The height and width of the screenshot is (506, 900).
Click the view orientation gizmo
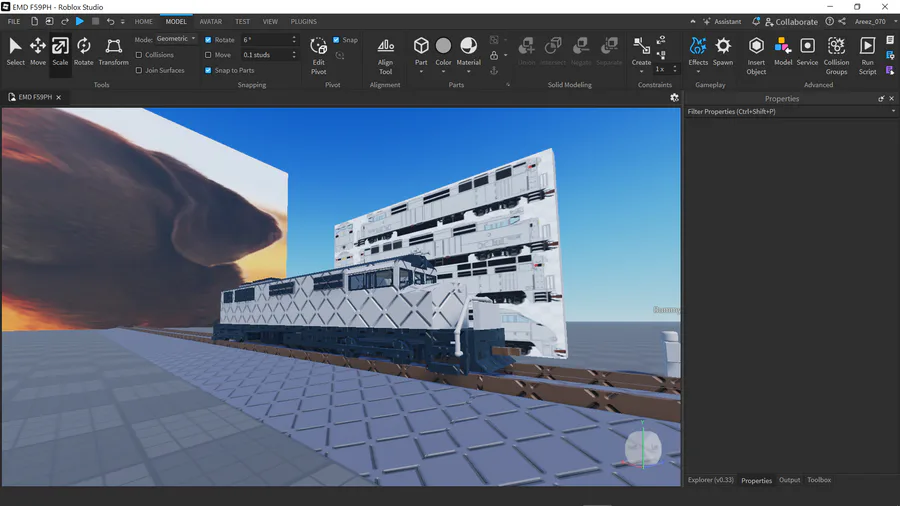pos(643,447)
